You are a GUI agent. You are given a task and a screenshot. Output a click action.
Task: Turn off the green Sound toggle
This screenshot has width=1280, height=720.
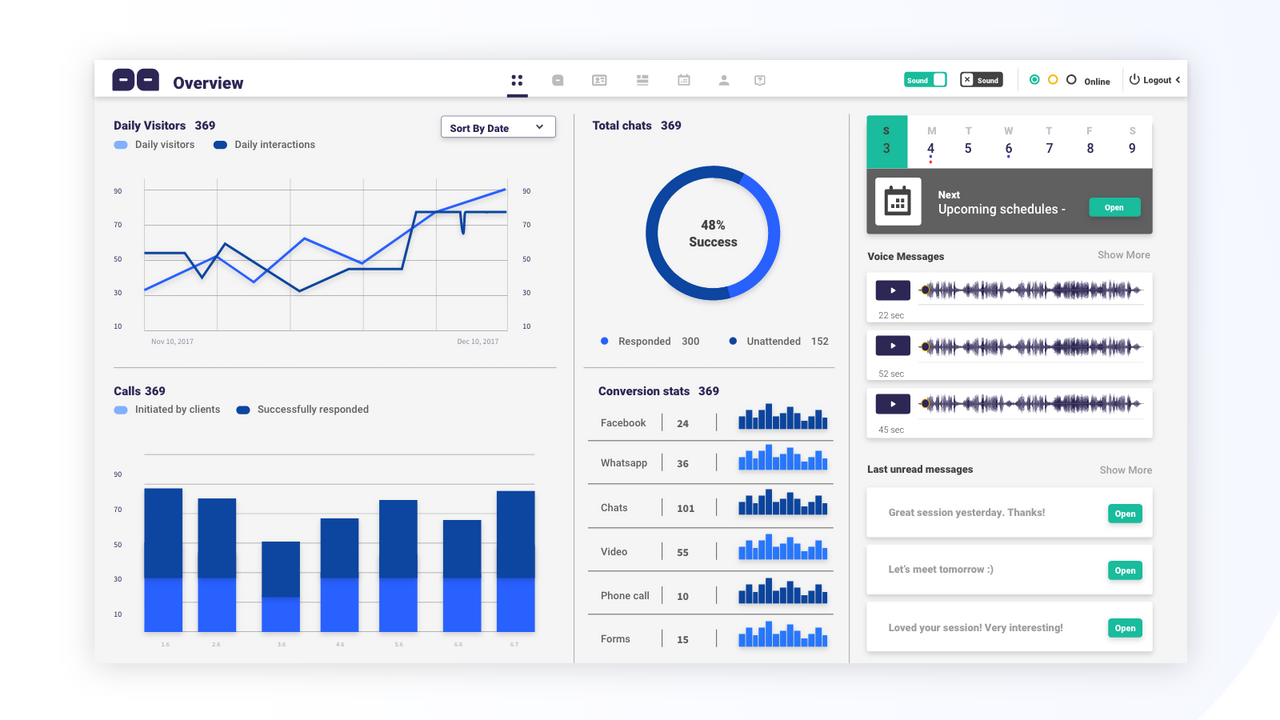pos(925,78)
